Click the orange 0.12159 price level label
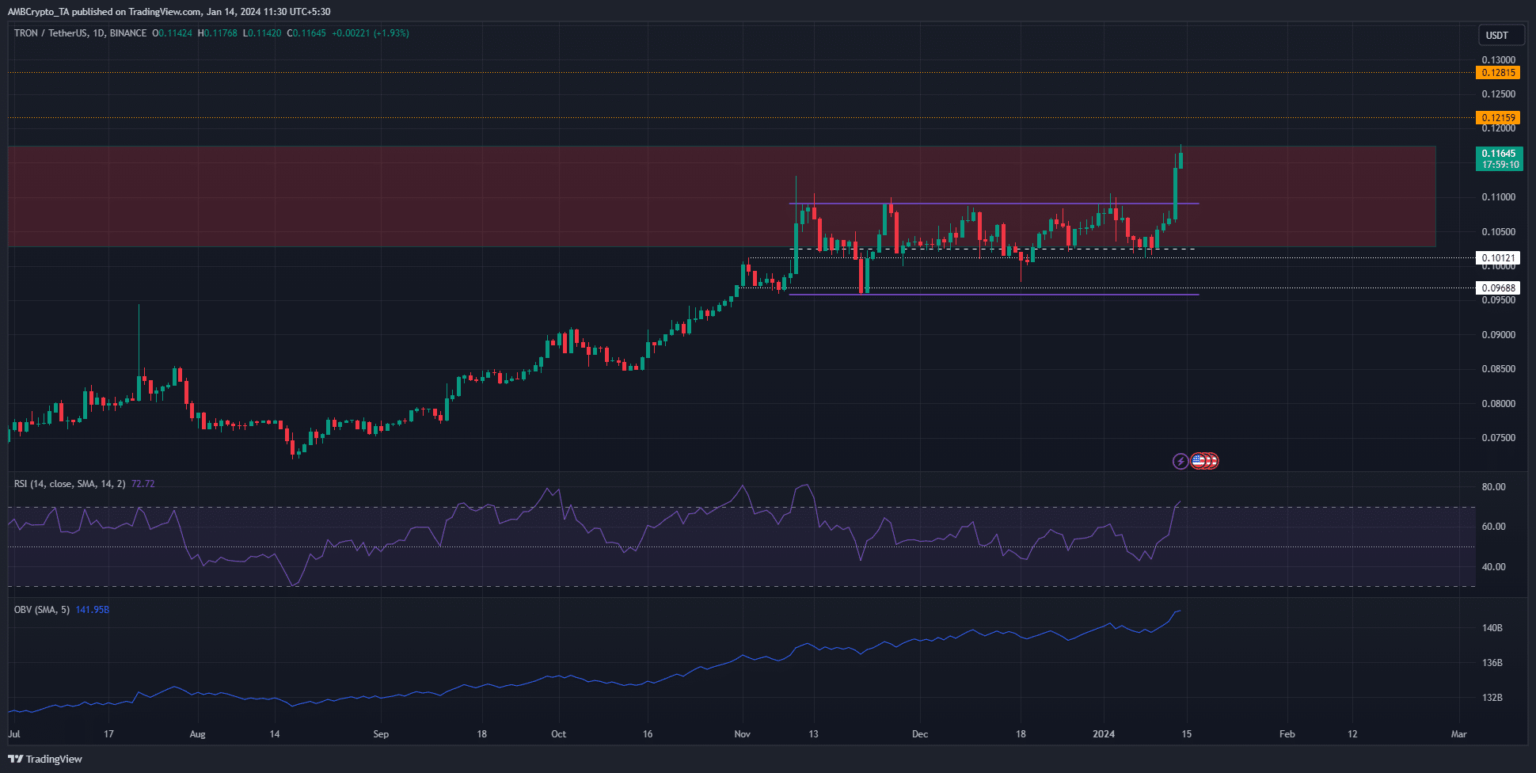The height and width of the screenshot is (773, 1536). tap(1497, 118)
